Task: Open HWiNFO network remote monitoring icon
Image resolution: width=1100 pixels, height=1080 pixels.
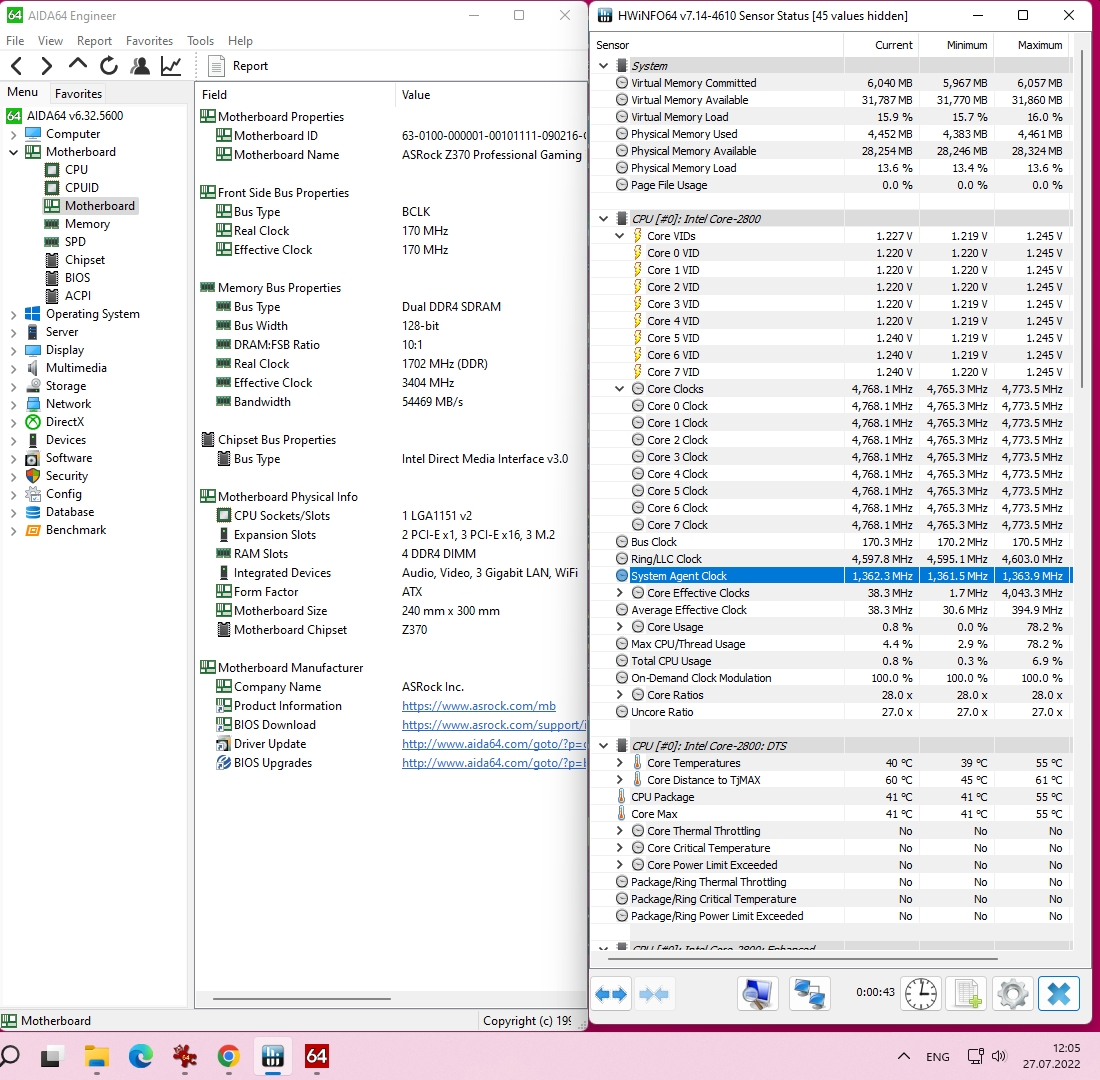Action: pyautogui.click(x=809, y=994)
